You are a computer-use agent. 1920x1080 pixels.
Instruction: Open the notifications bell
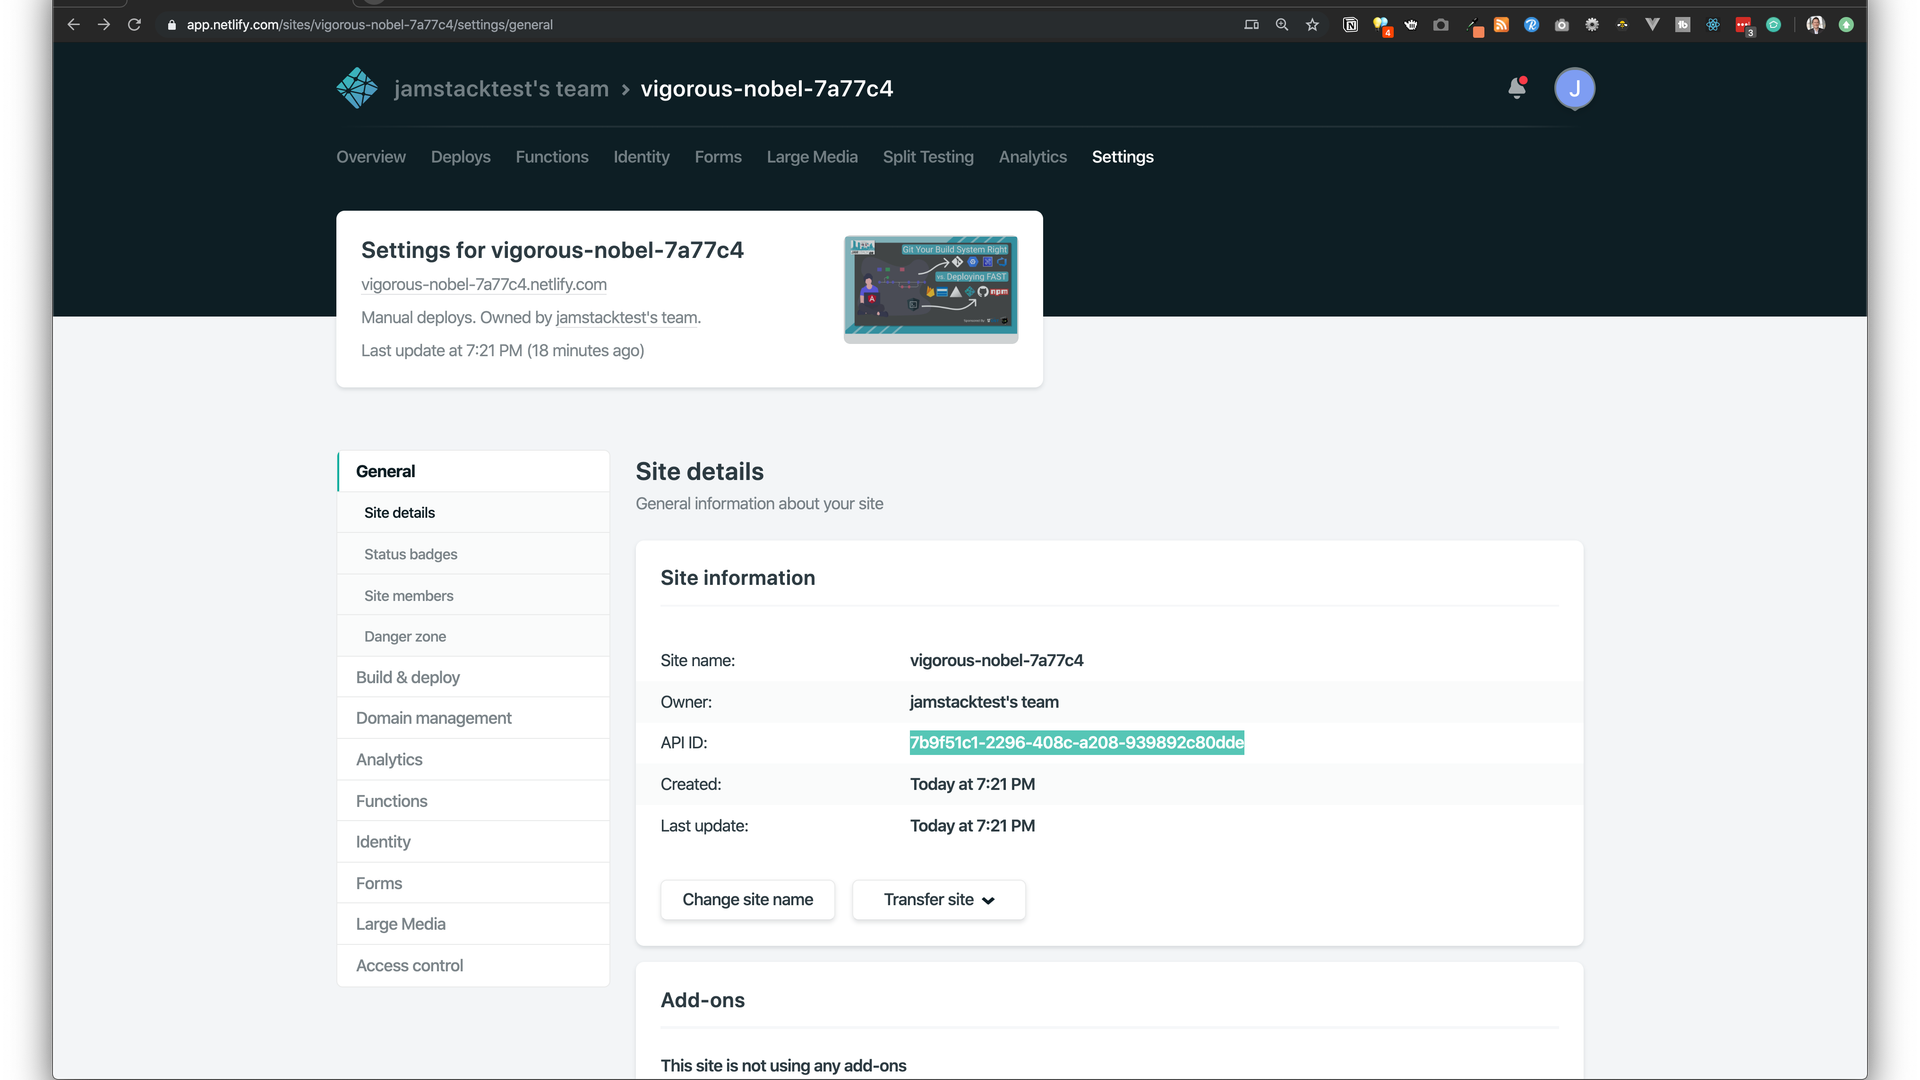click(x=1517, y=88)
